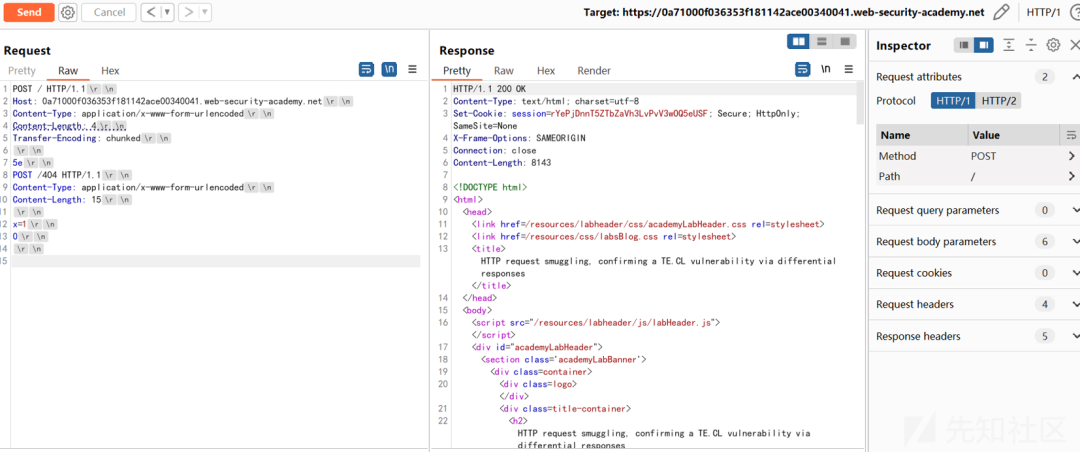Open the Render tab in the Response panel
The image size is (1080, 452).
tap(594, 70)
